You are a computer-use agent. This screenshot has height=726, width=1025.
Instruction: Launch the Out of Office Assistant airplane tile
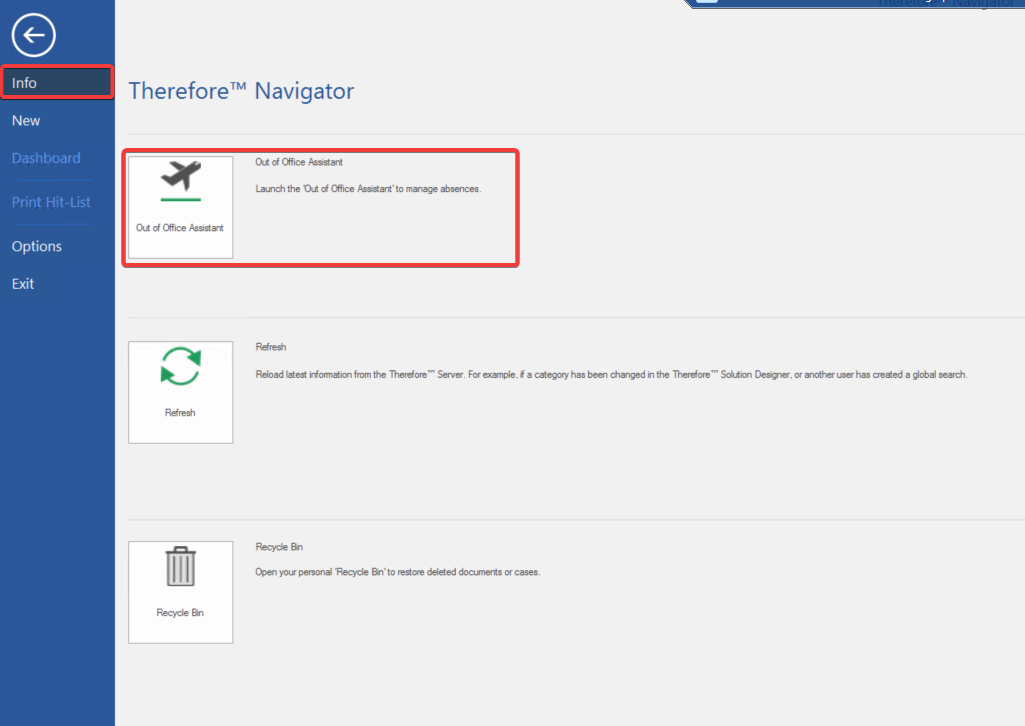coord(180,207)
